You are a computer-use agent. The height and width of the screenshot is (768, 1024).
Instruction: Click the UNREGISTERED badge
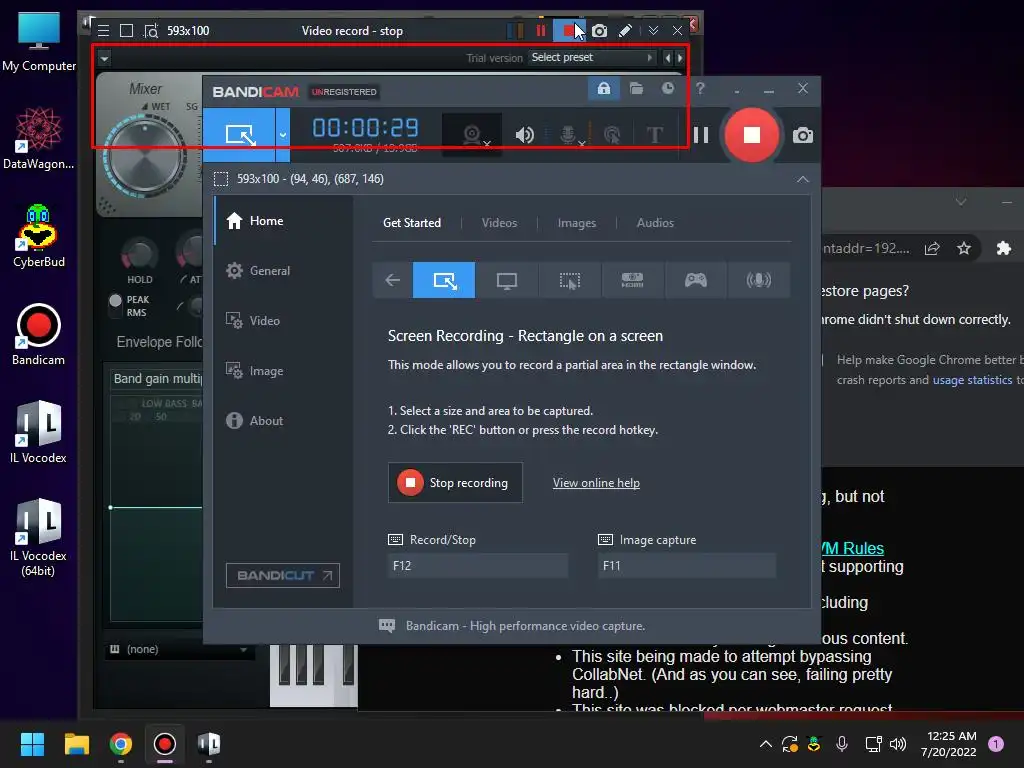(x=344, y=92)
